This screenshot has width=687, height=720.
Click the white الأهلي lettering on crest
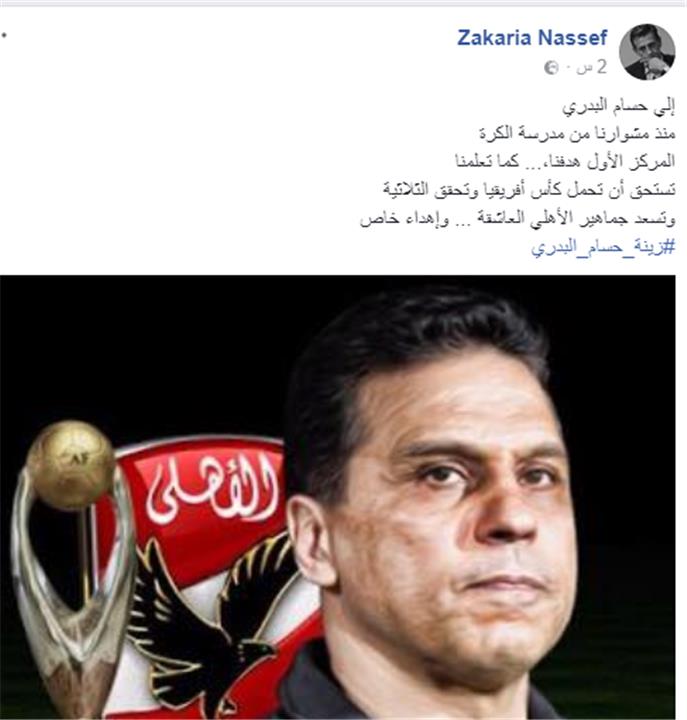point(212,491)
